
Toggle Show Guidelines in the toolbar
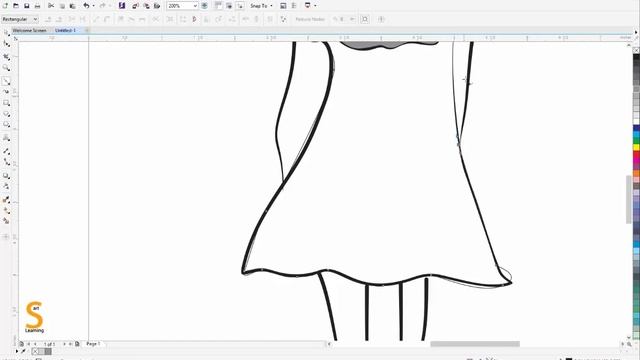pyautogui.click(x=240, y=6)
